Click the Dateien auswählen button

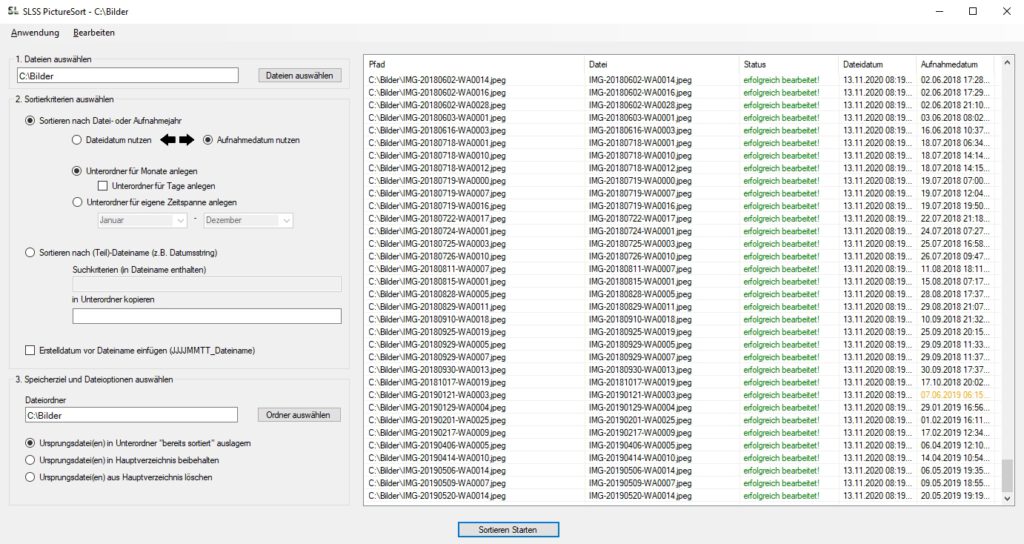coord(299,75)
